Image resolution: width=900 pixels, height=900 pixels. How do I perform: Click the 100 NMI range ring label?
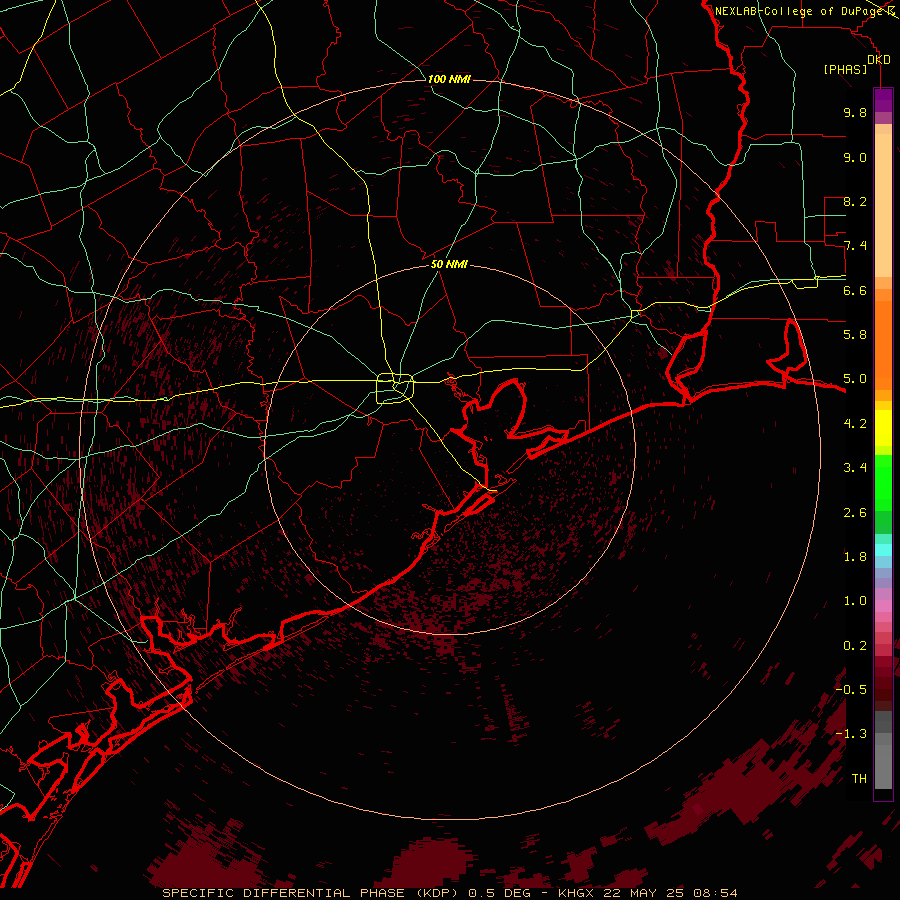449,79
